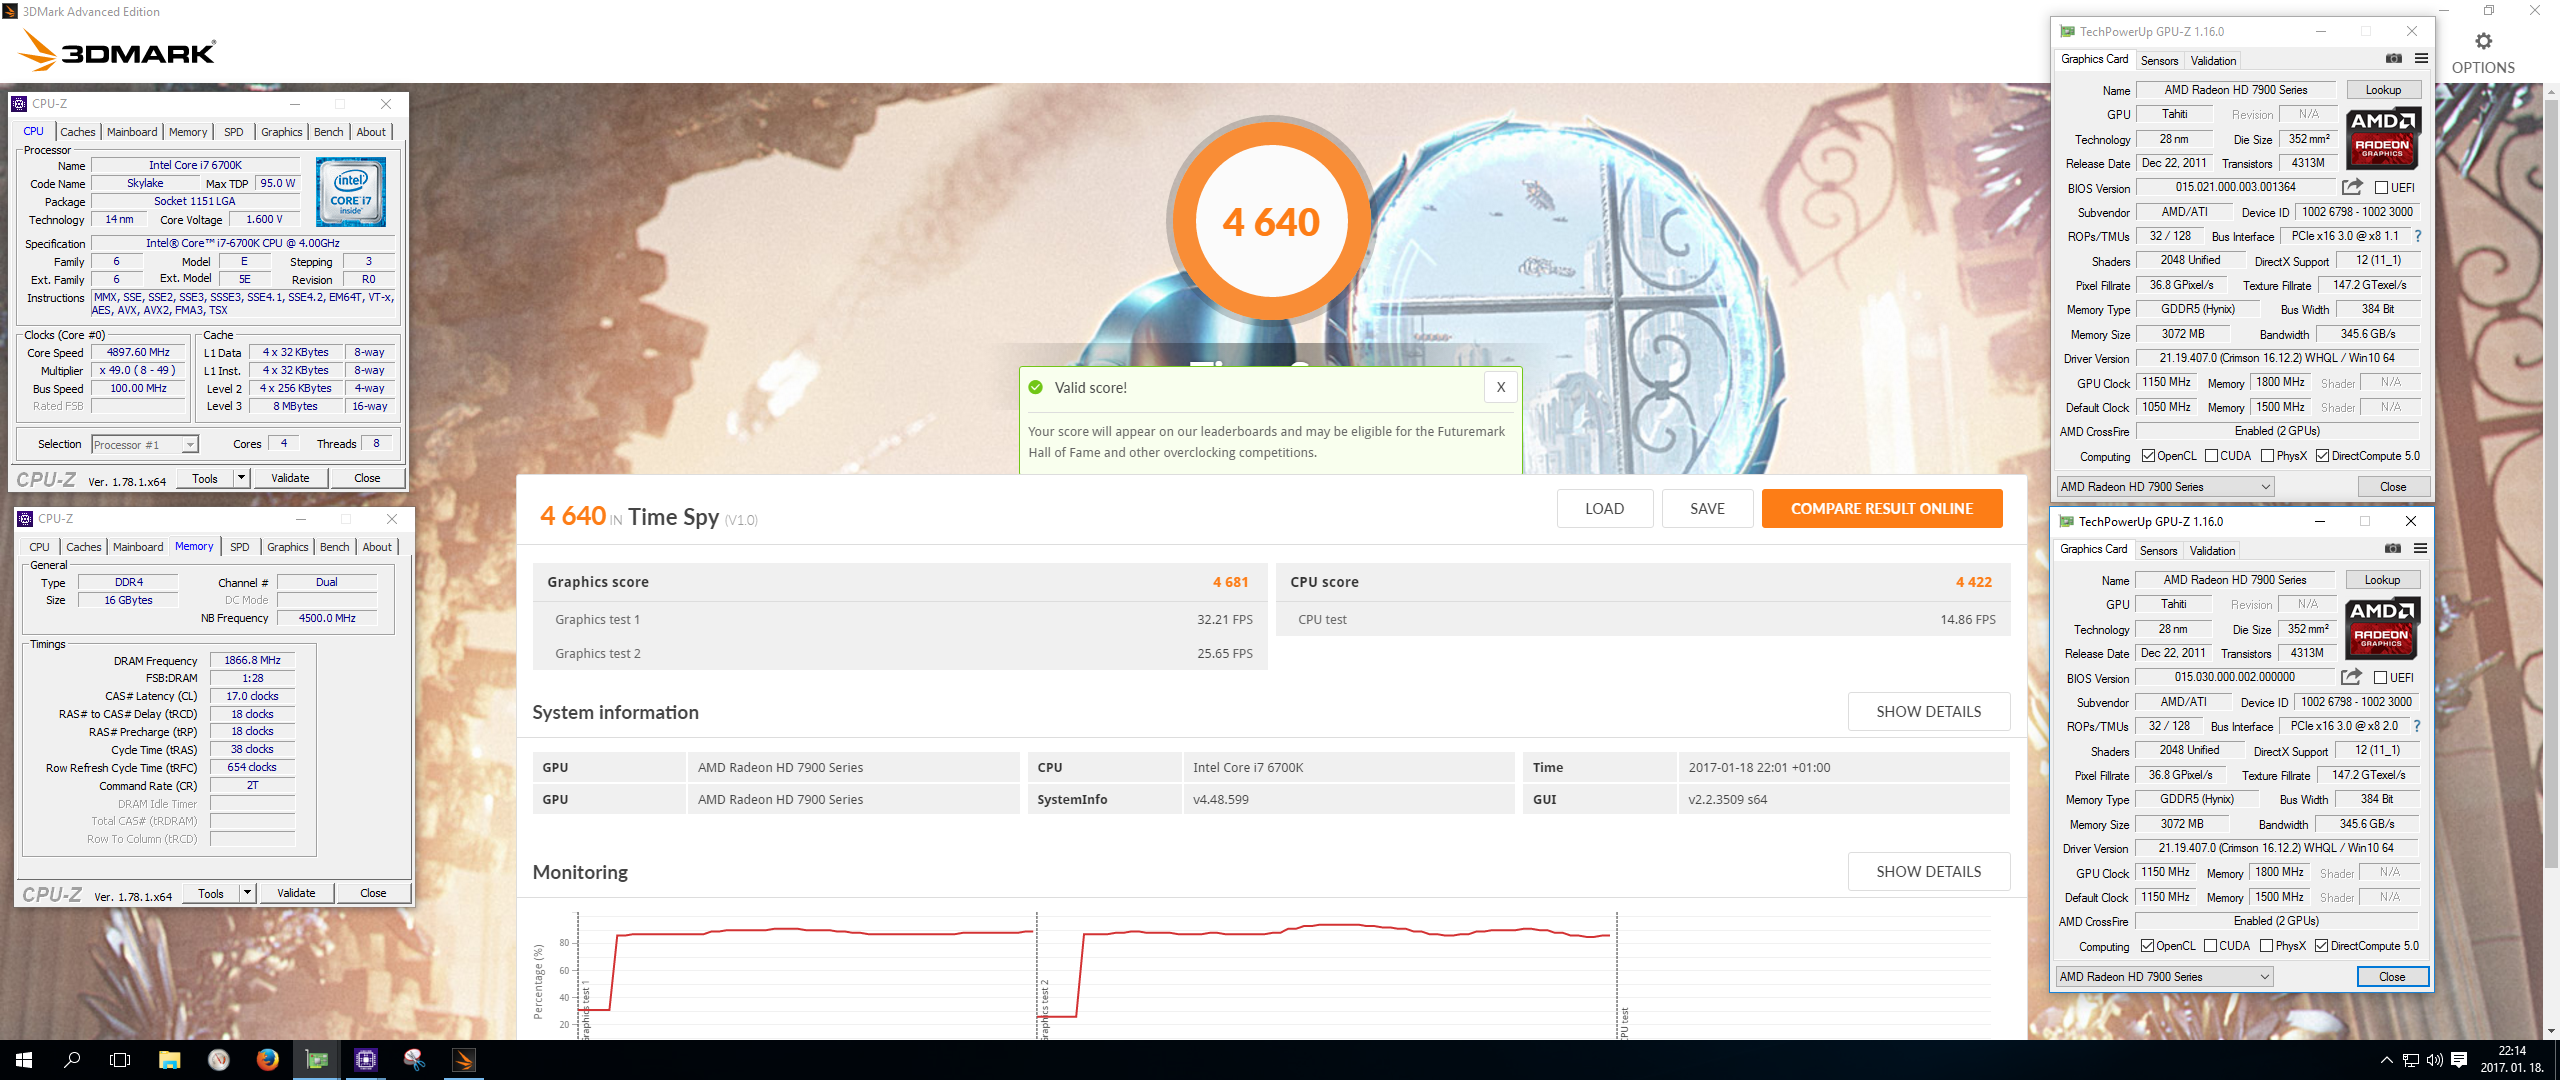Dismiss the Valid score notification with X
Image resolution: width=2560 pixels, height=1080 pixels.
1500,388
